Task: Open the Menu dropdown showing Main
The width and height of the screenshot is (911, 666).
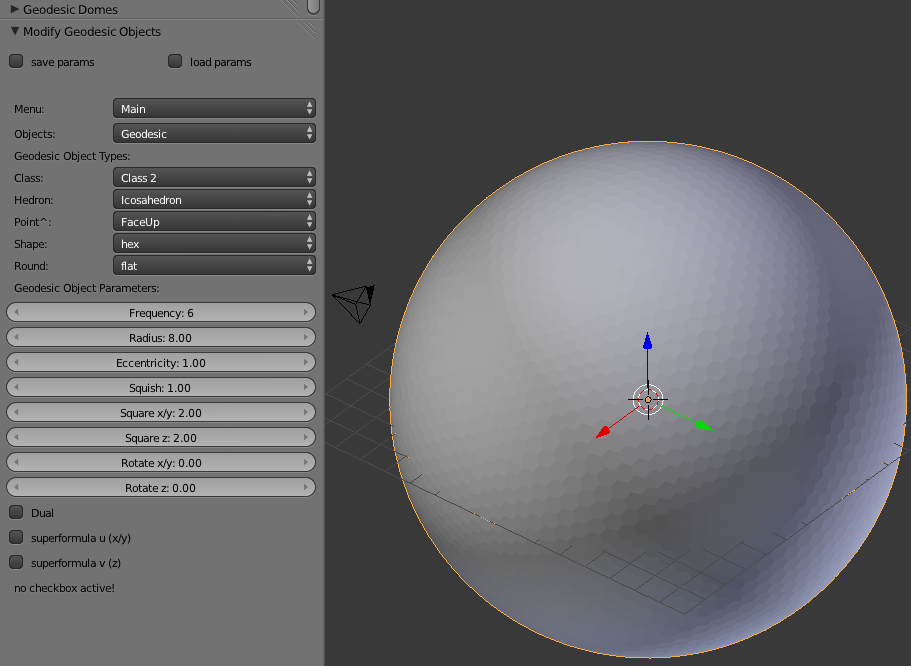Action: point(214,109)
